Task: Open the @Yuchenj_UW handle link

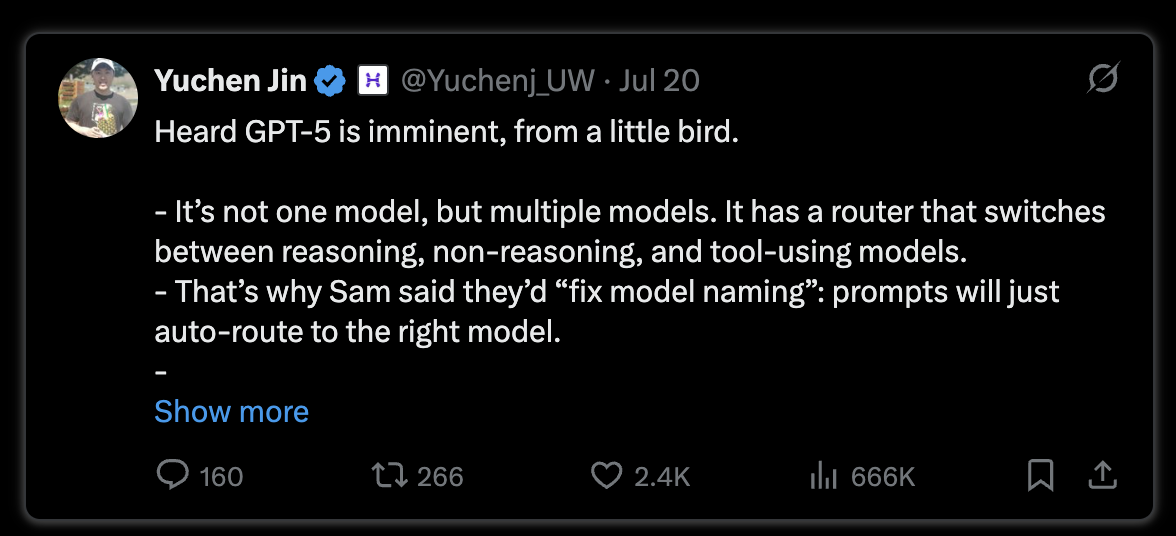Action: [x=498, y=81]
